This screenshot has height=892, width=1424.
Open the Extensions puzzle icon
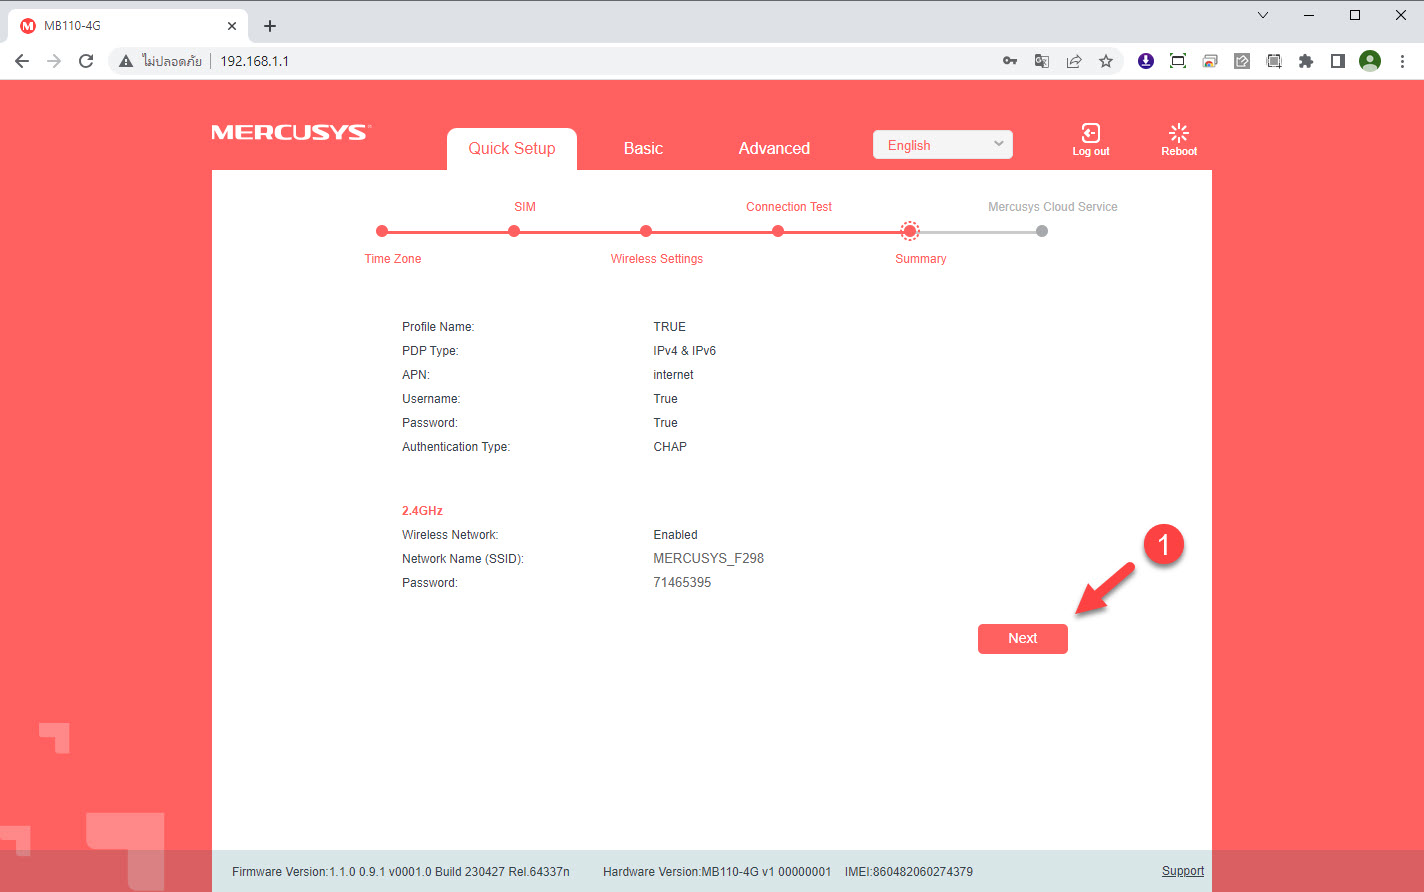1306,61
